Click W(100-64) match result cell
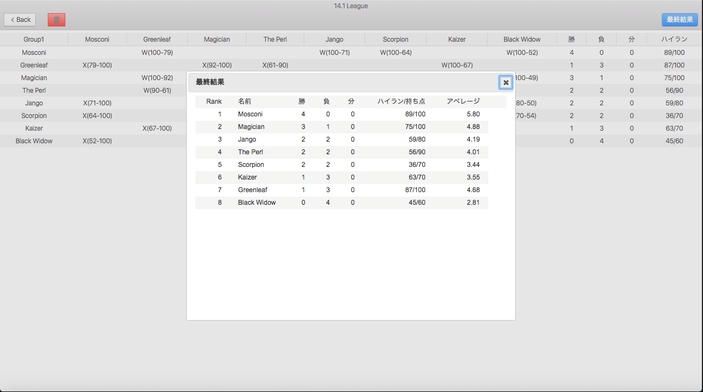The width and height of the screenshot is (703, 392). pos(395,52)
